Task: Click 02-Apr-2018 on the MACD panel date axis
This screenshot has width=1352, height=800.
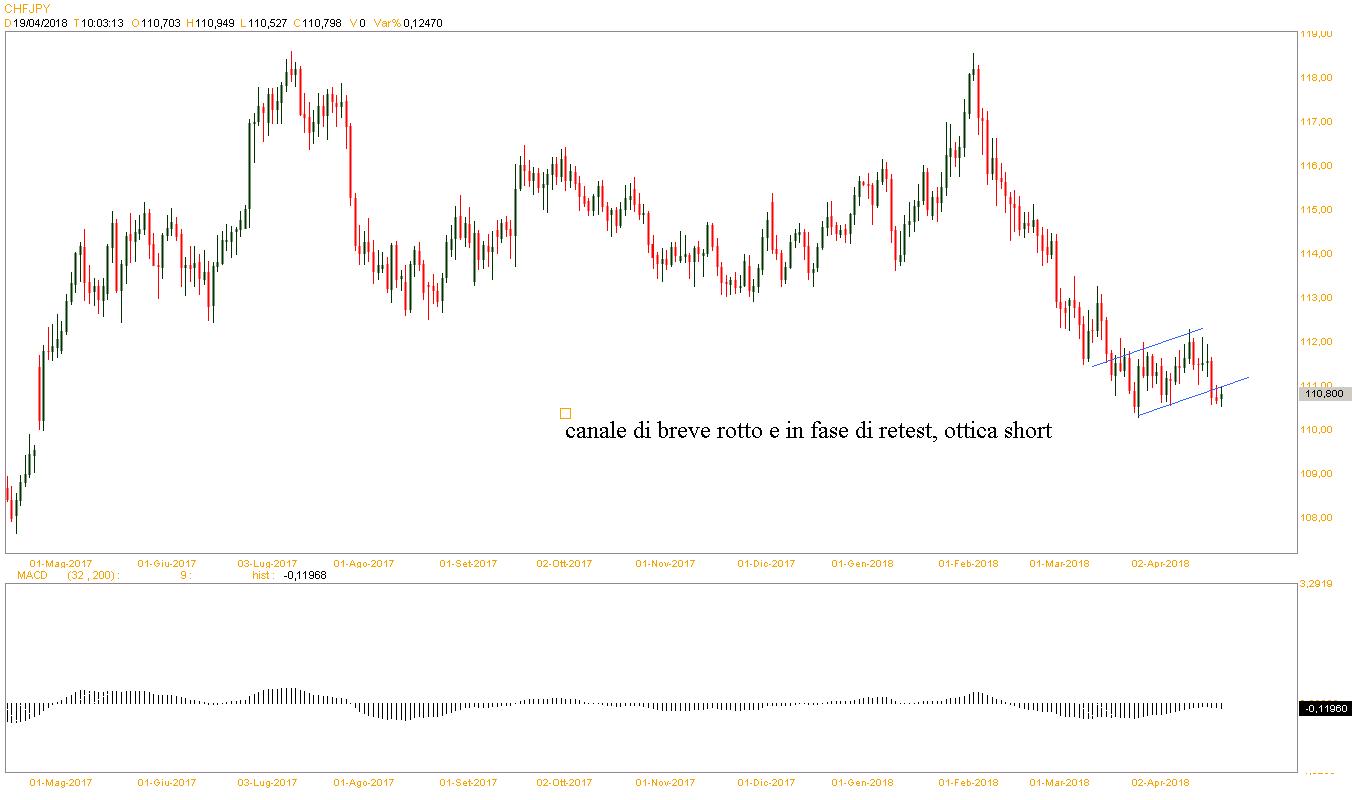Action: 1160,783
